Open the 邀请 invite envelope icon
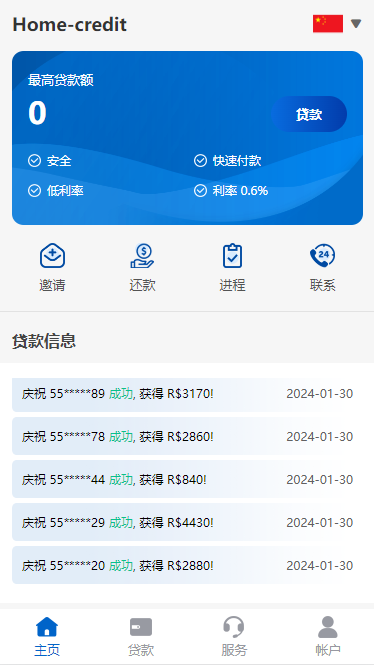 point(53,256)
